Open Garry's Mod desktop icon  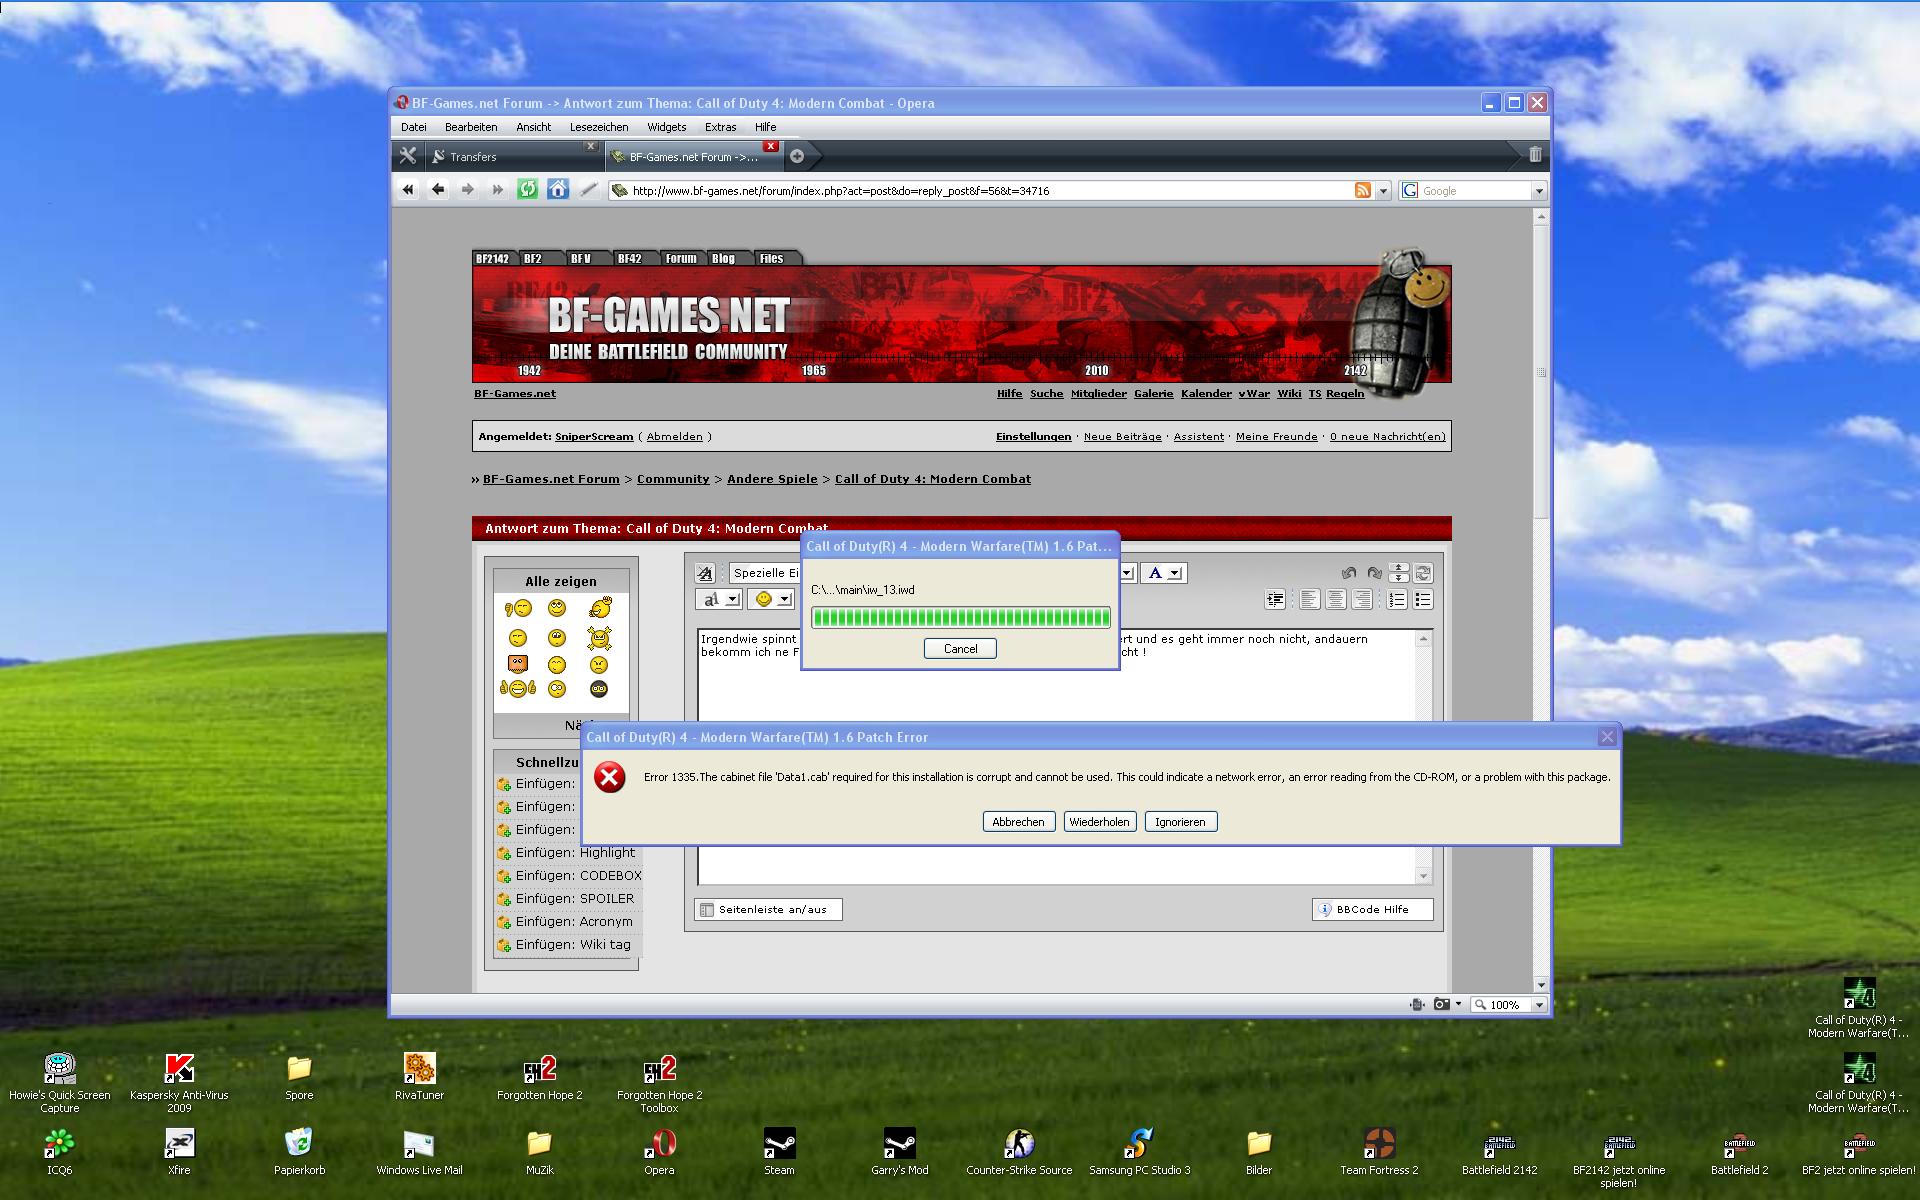899,1151
